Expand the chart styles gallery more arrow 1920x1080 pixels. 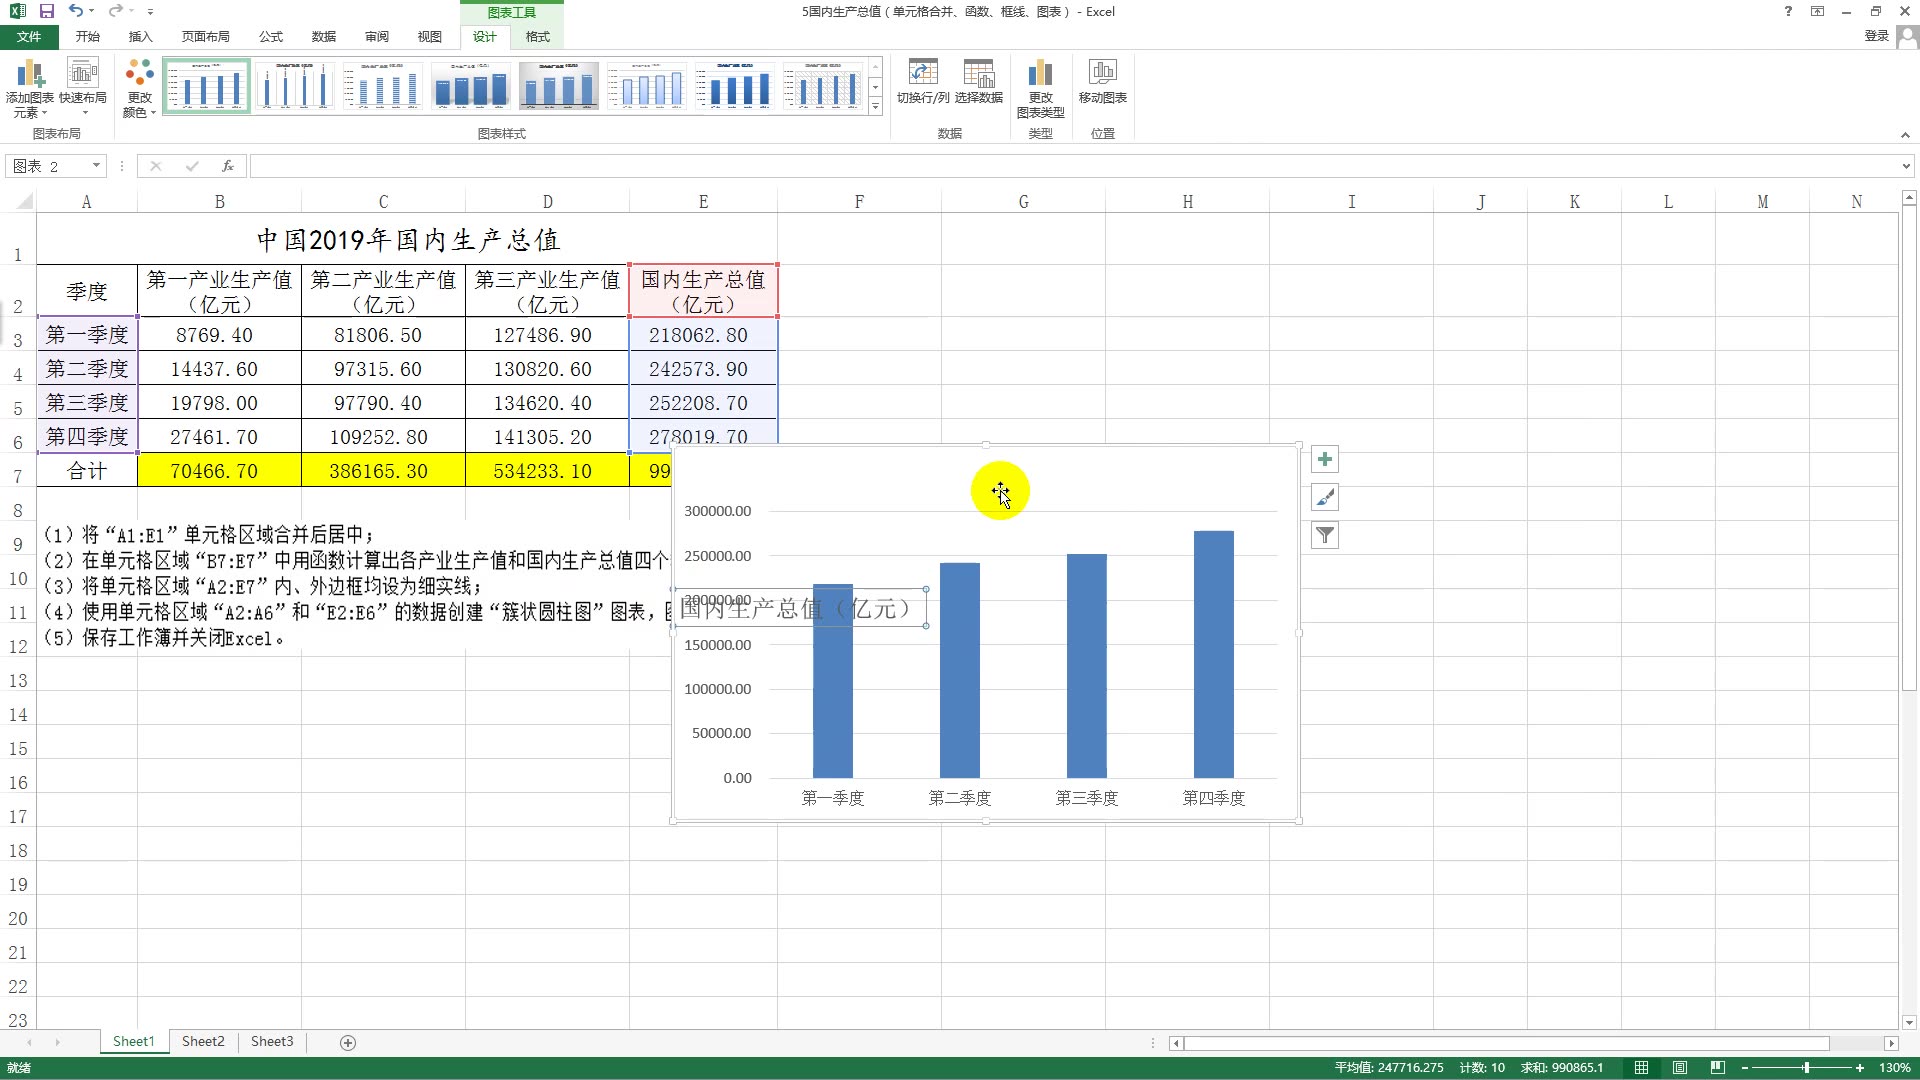(x=875, y=105)
